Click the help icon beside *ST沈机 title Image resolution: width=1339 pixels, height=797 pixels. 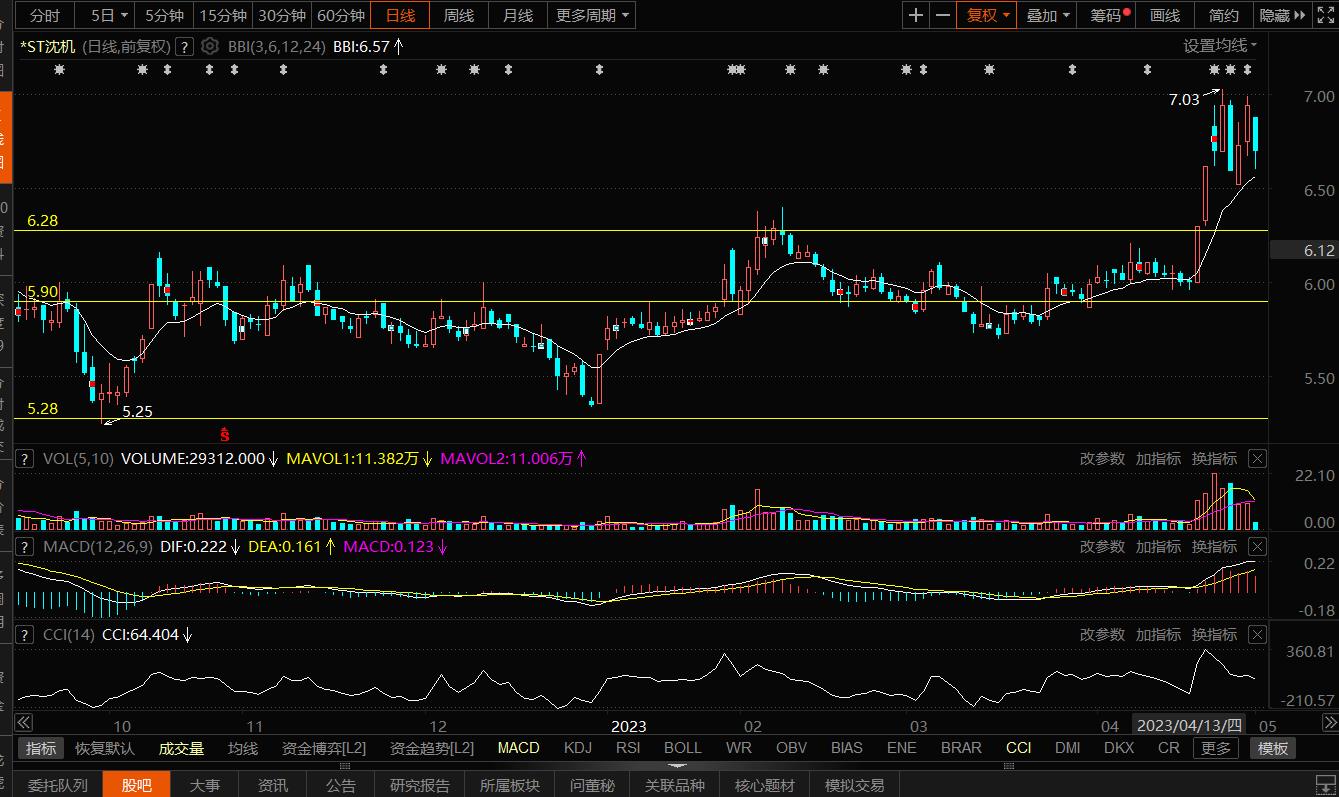tap(184, 46)
